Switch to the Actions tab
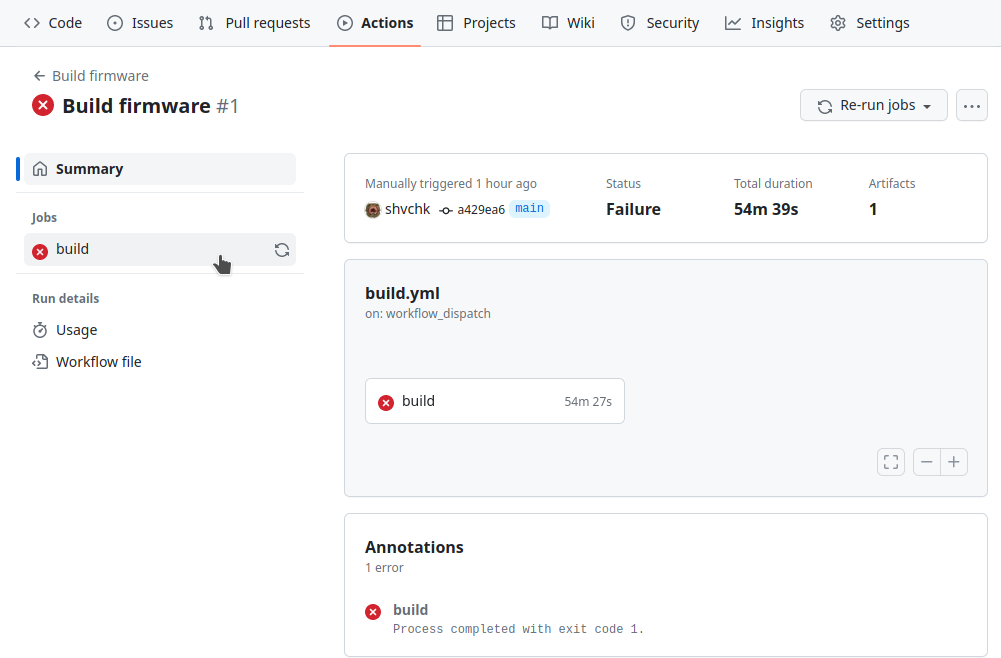The width and height of the screenshot is (1001, 658). 375,22
